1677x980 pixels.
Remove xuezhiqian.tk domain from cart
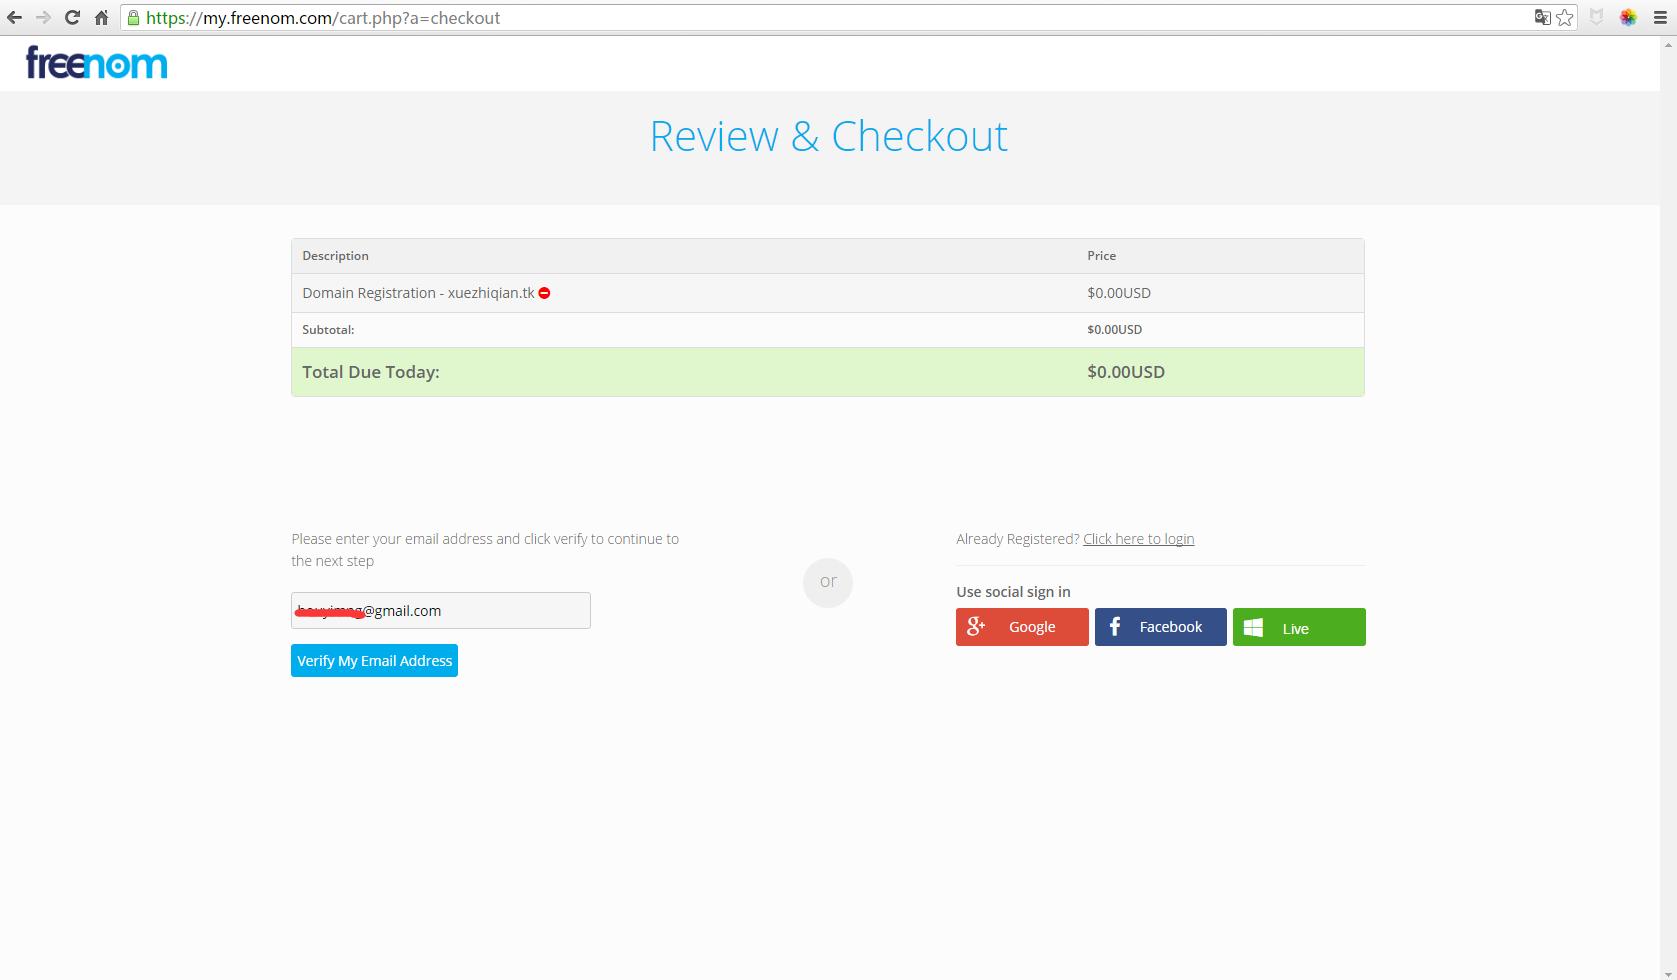[544, 293]
